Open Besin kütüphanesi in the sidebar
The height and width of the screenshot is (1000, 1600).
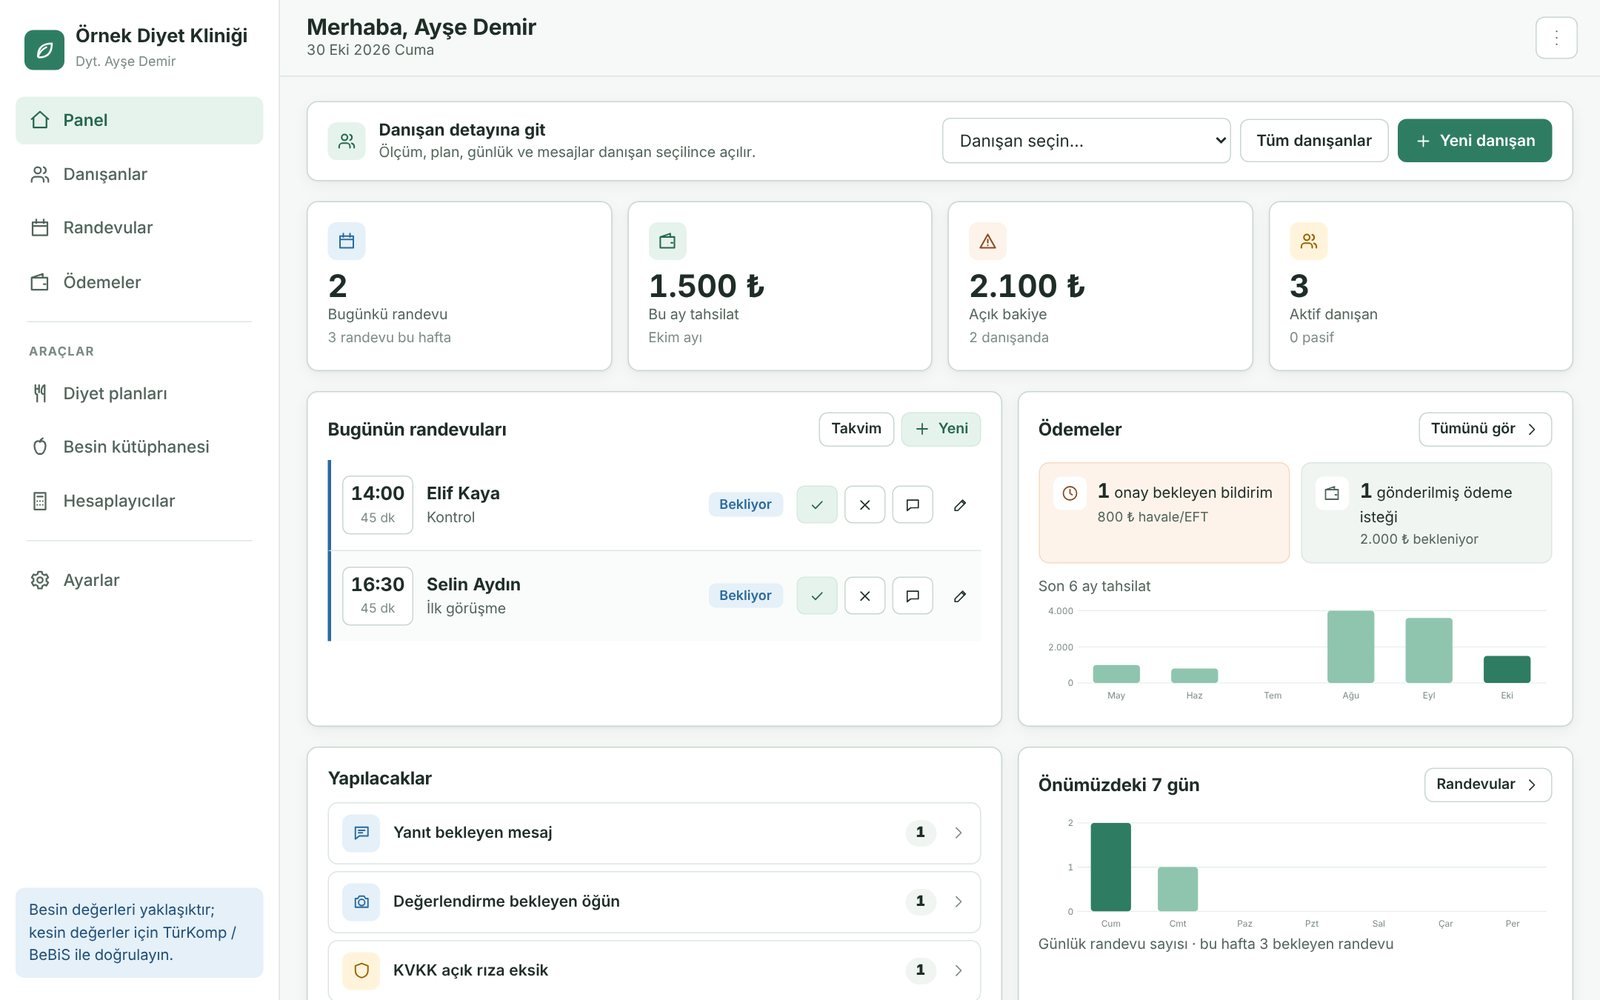[139, 447]
